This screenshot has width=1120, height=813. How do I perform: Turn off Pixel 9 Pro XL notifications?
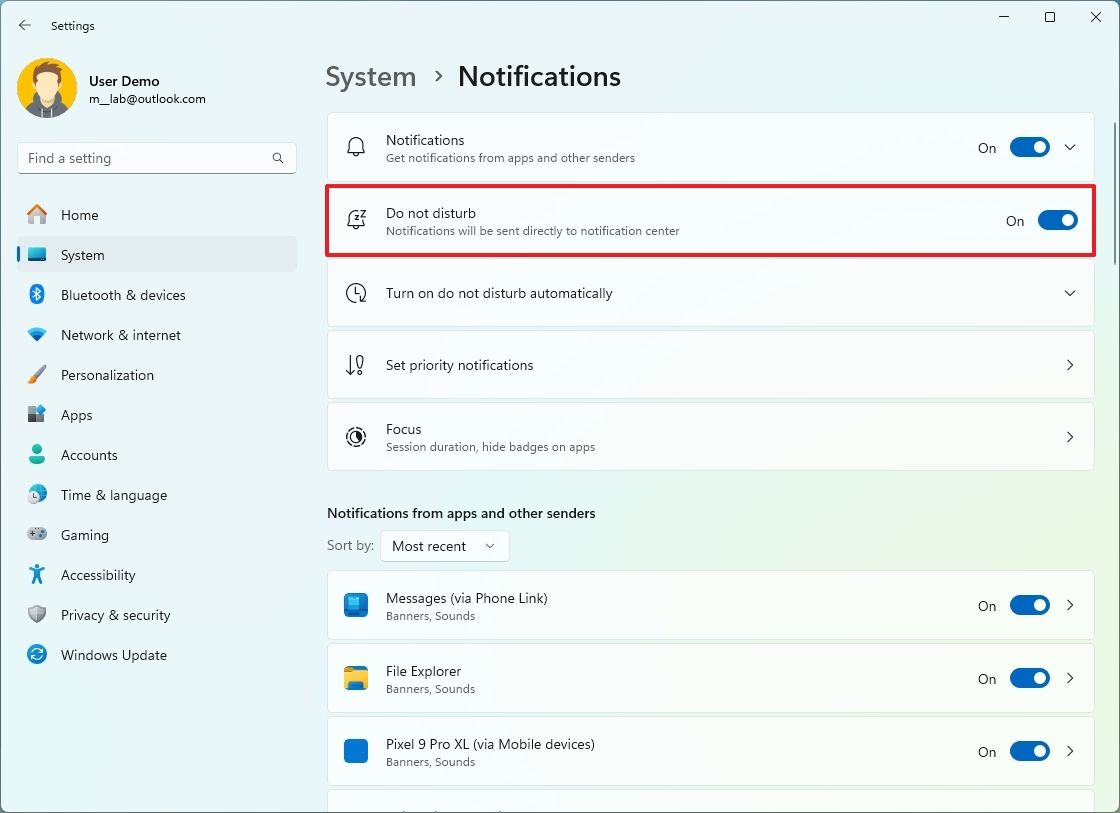(1029, 751)
